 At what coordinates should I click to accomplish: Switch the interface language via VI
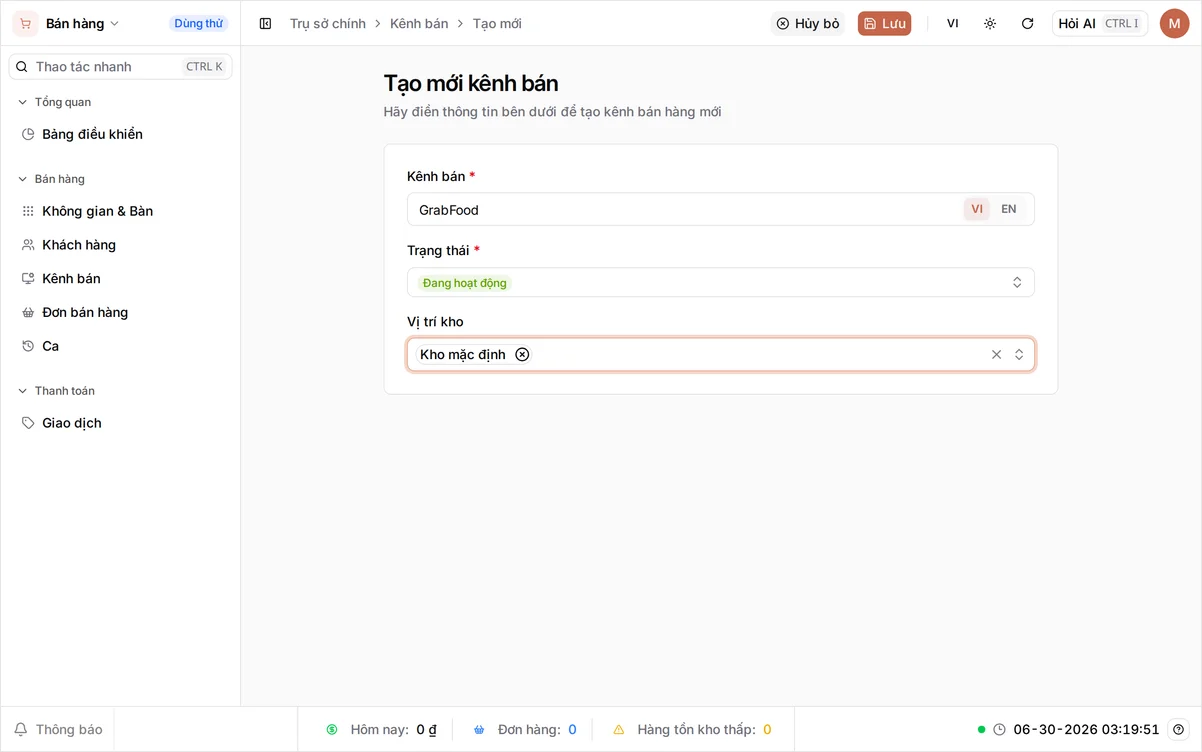(953, 23)
